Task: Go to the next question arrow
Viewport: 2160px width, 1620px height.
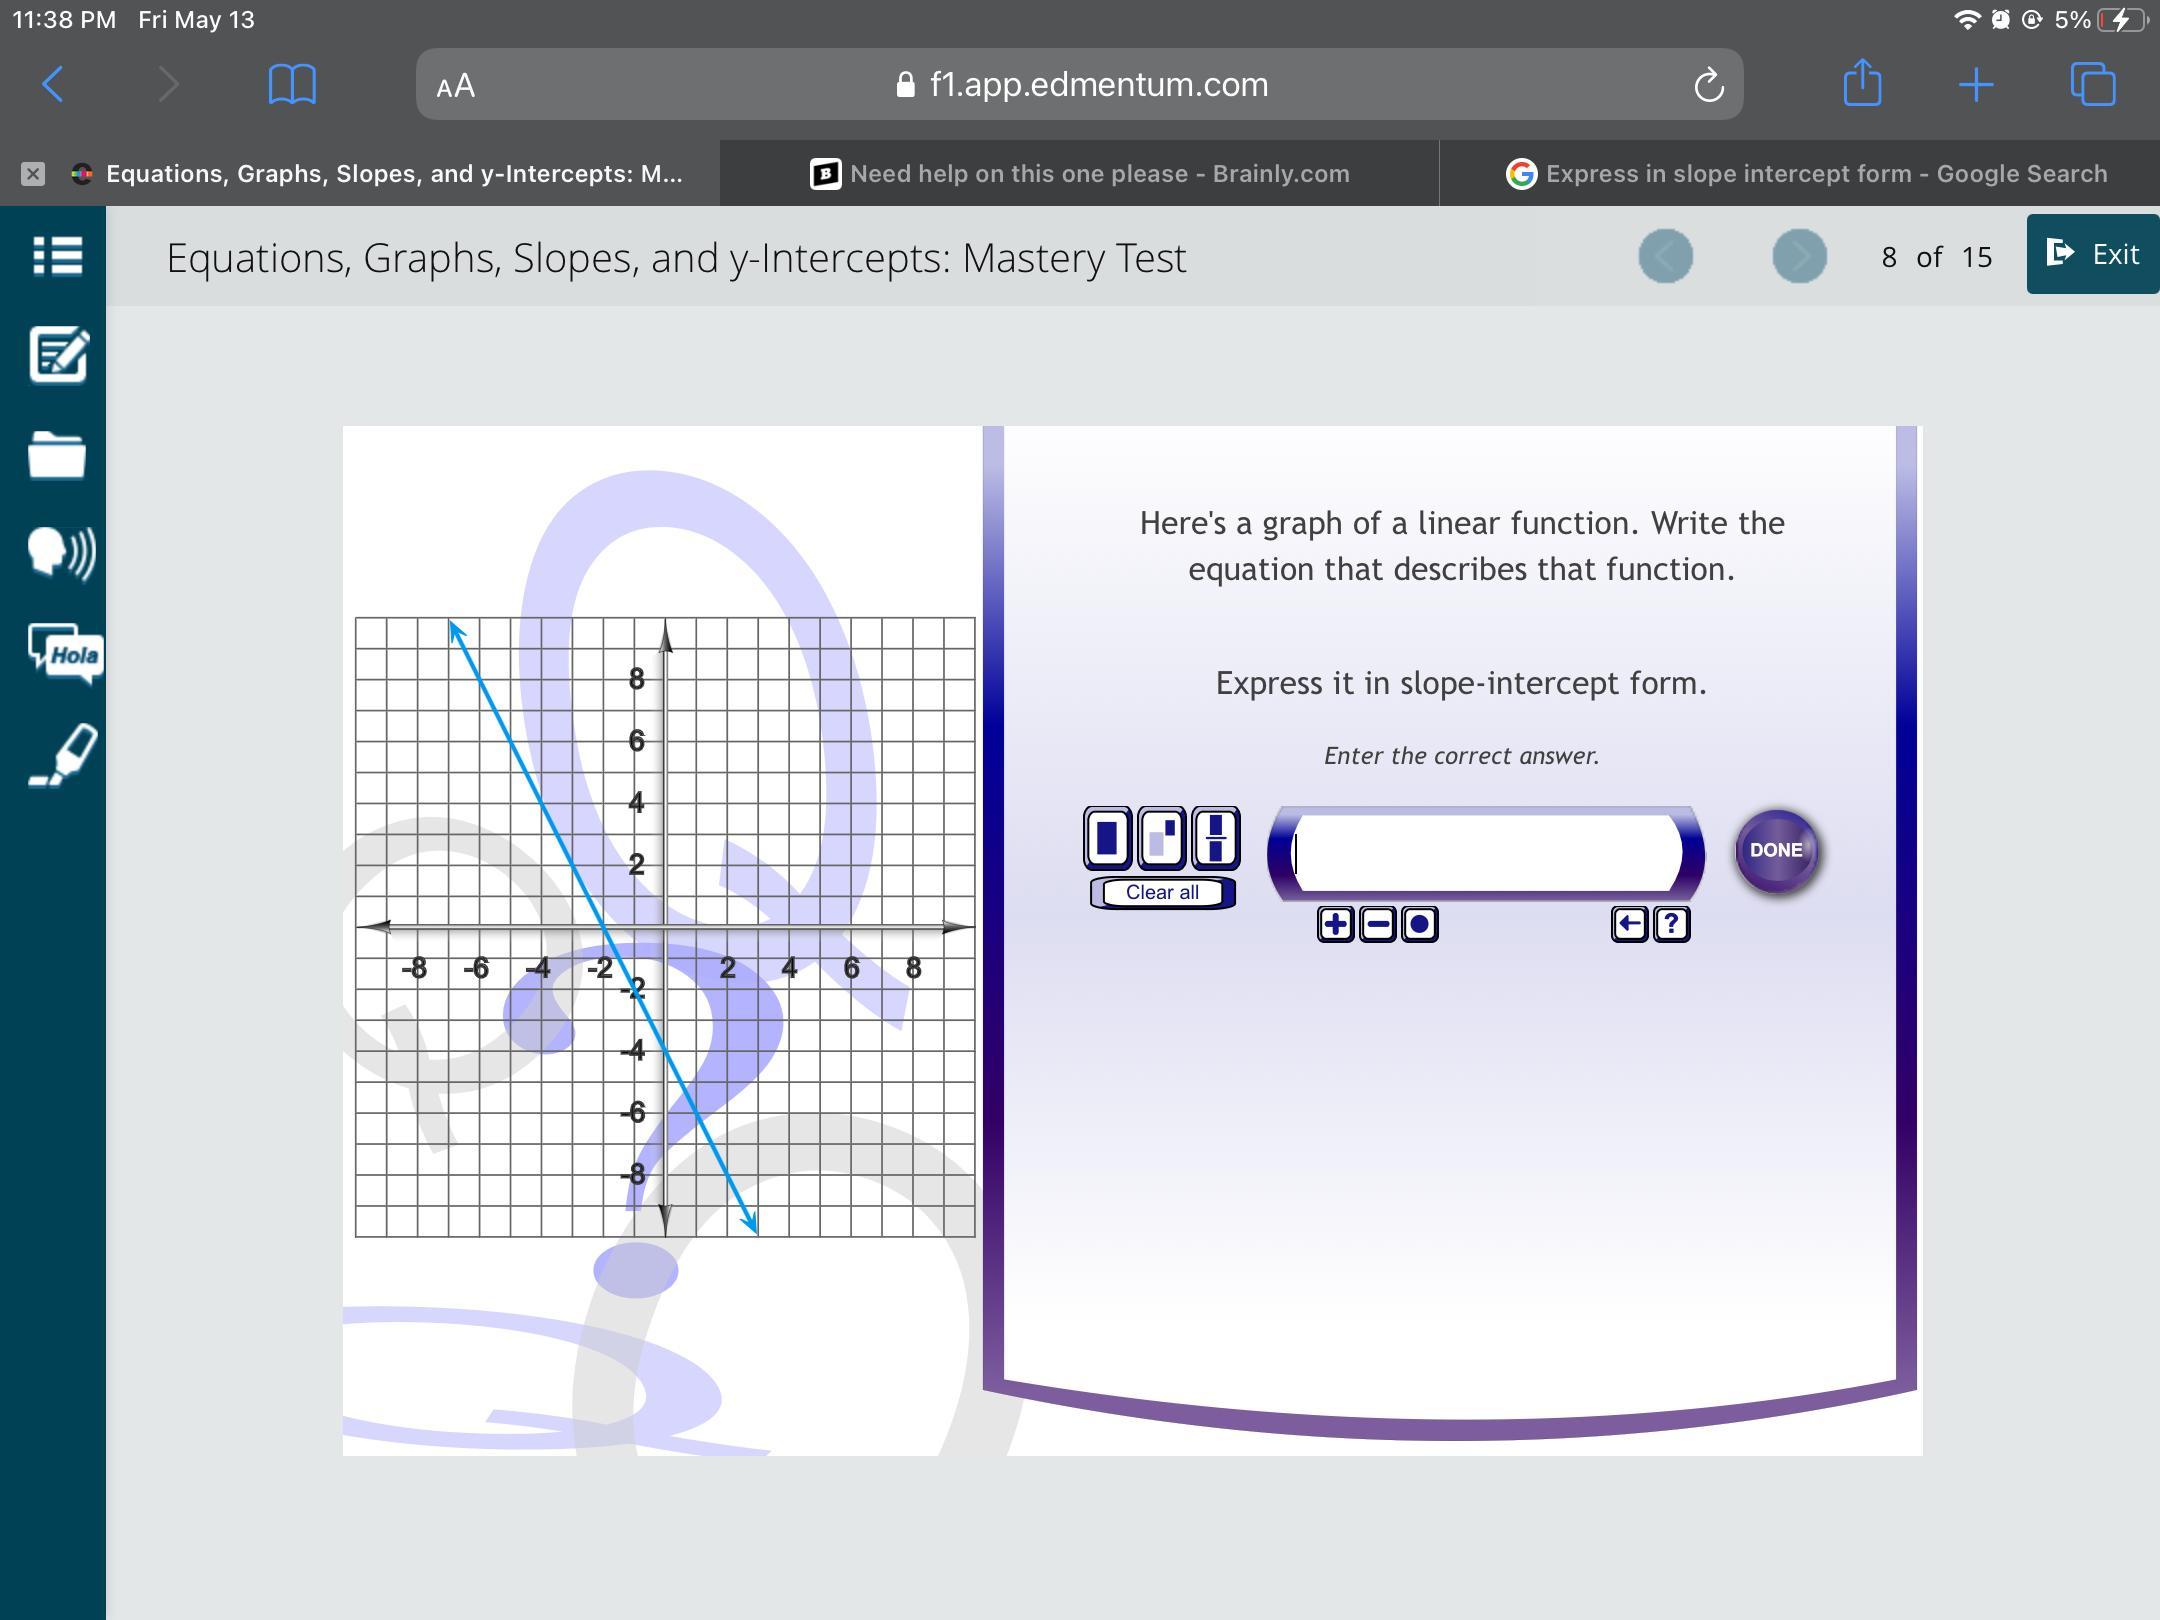Action: tap(1798, 257)
